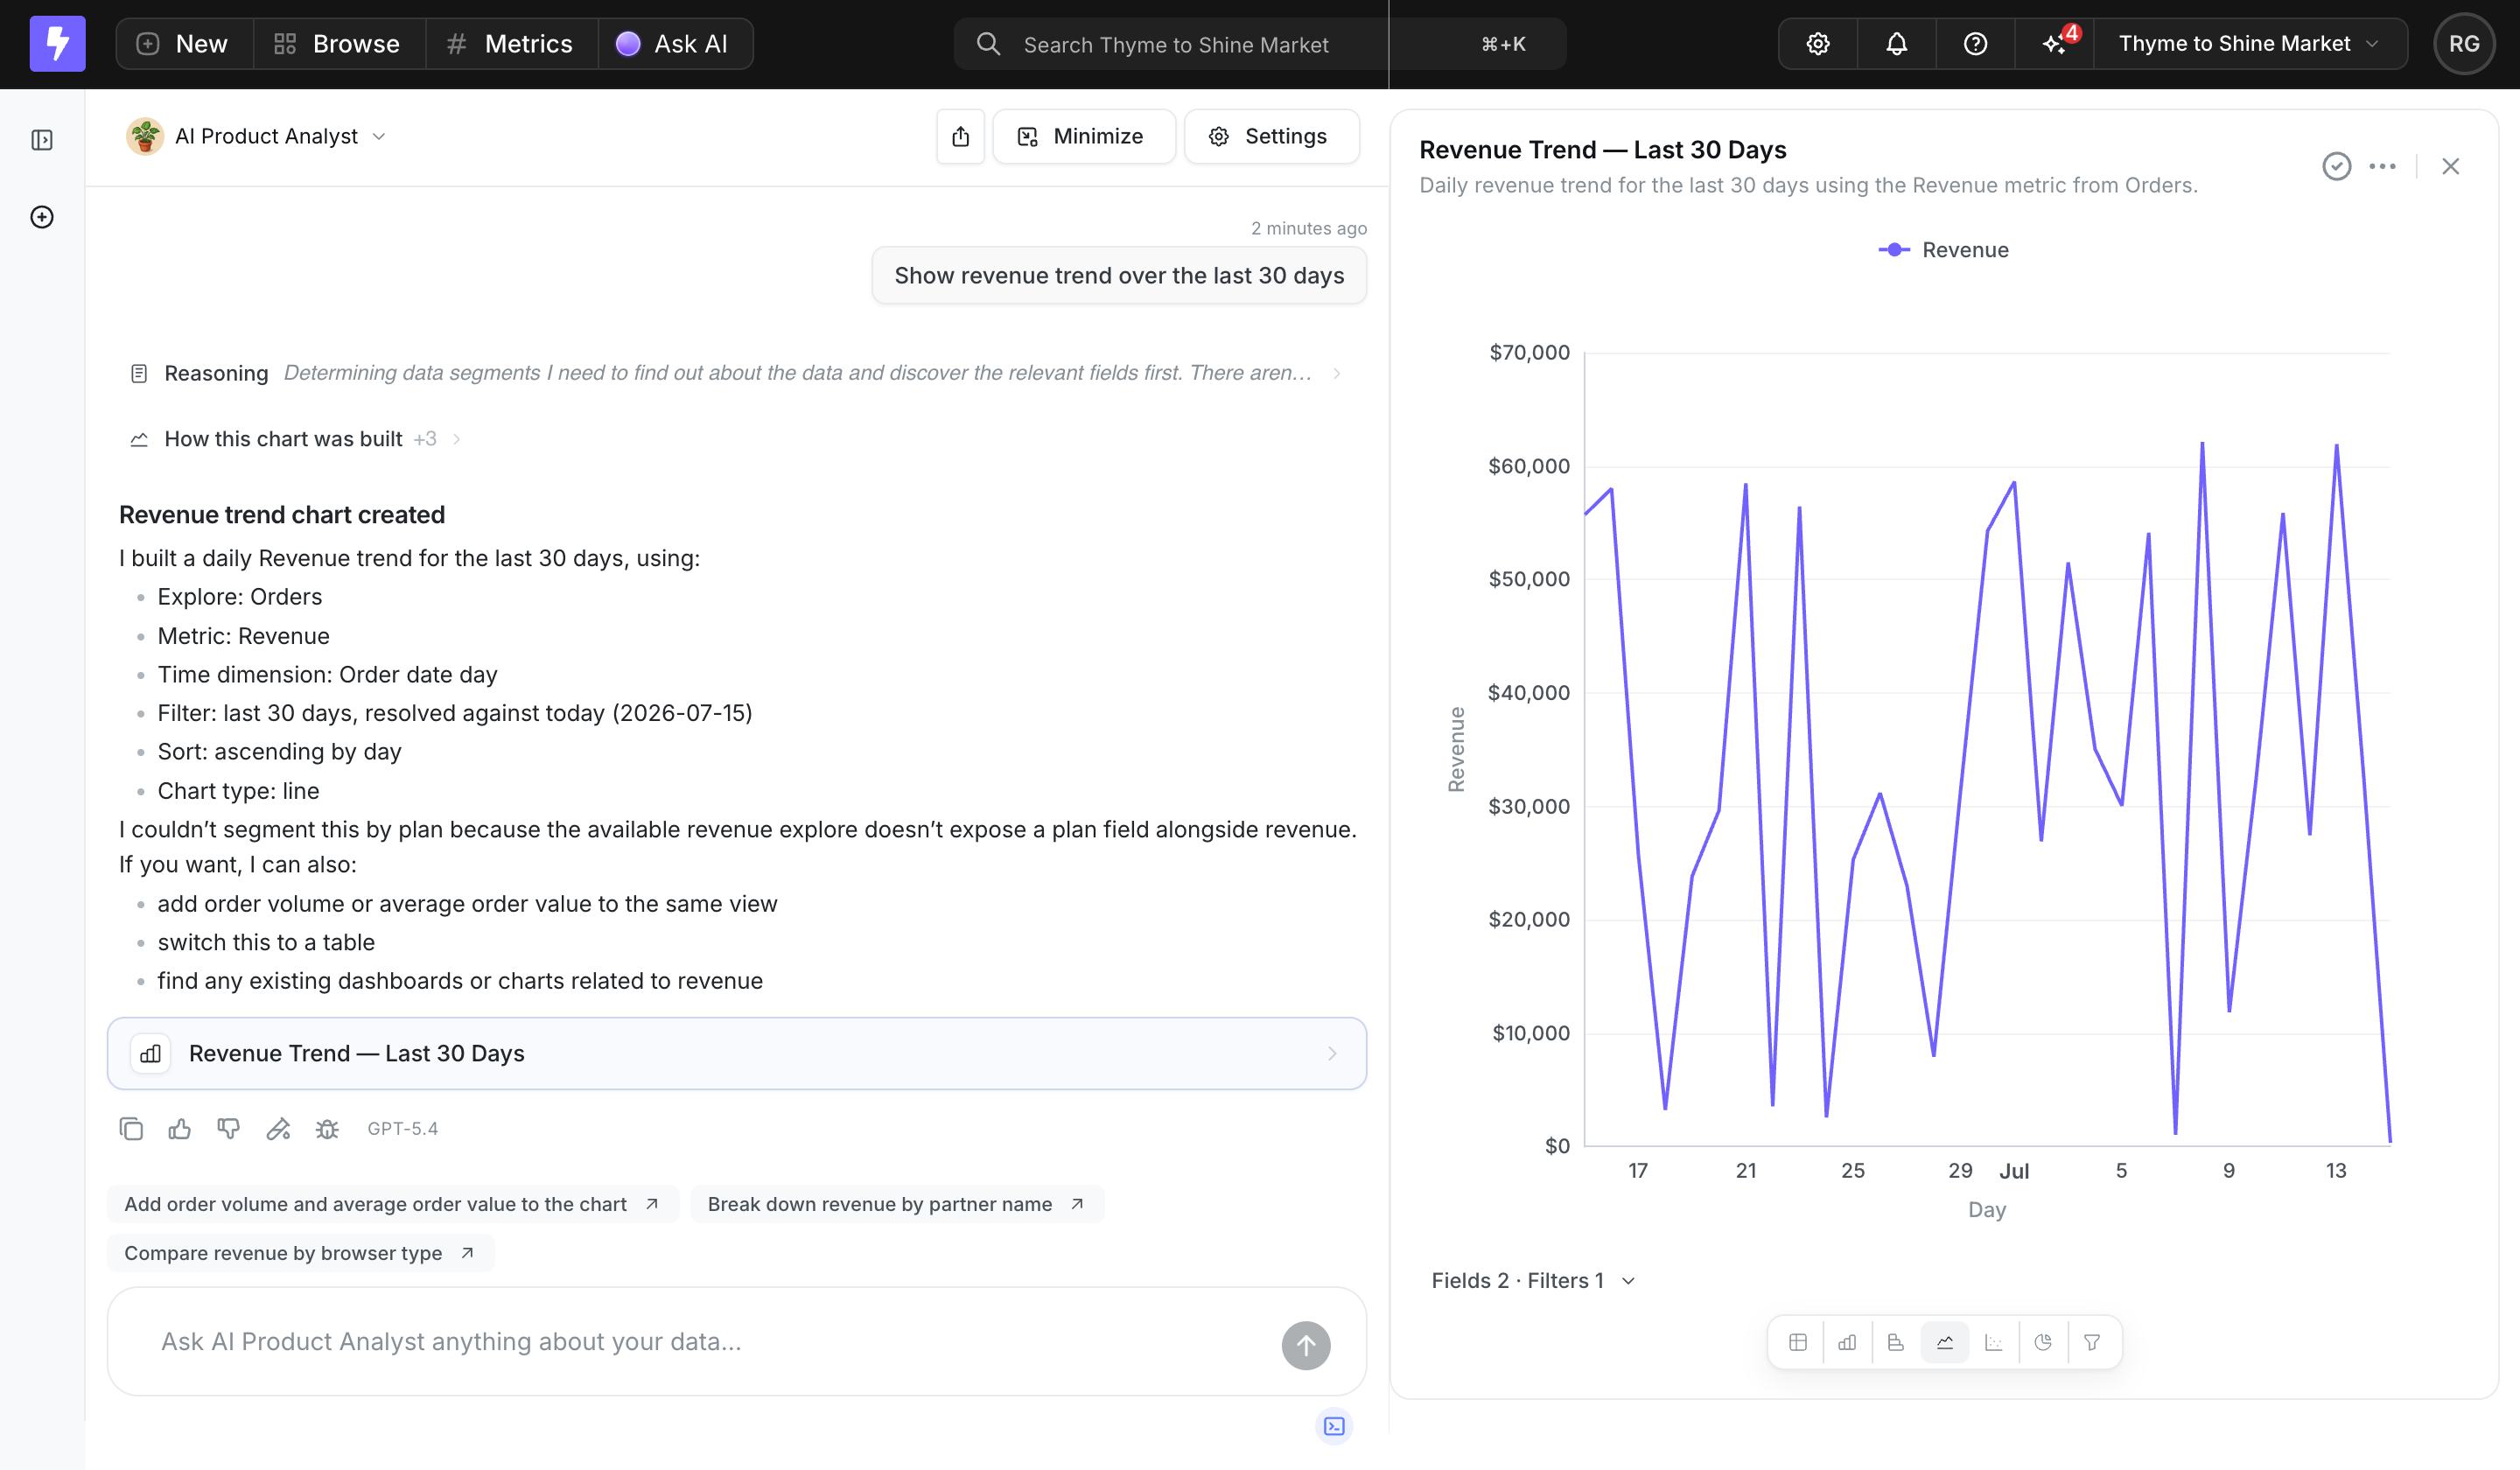Select horizontal bar chart type icon

click(x=1896, y=1342)
